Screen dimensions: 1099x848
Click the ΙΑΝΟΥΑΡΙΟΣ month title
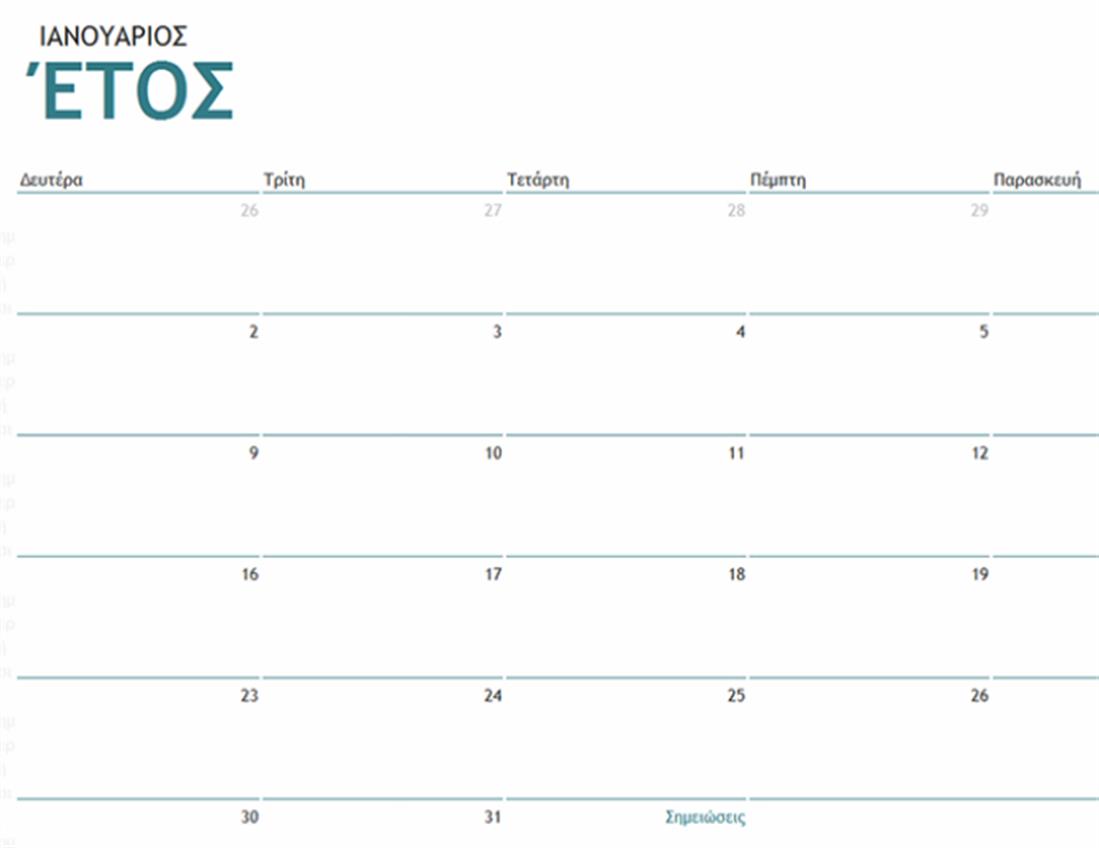tap(112, 36)
